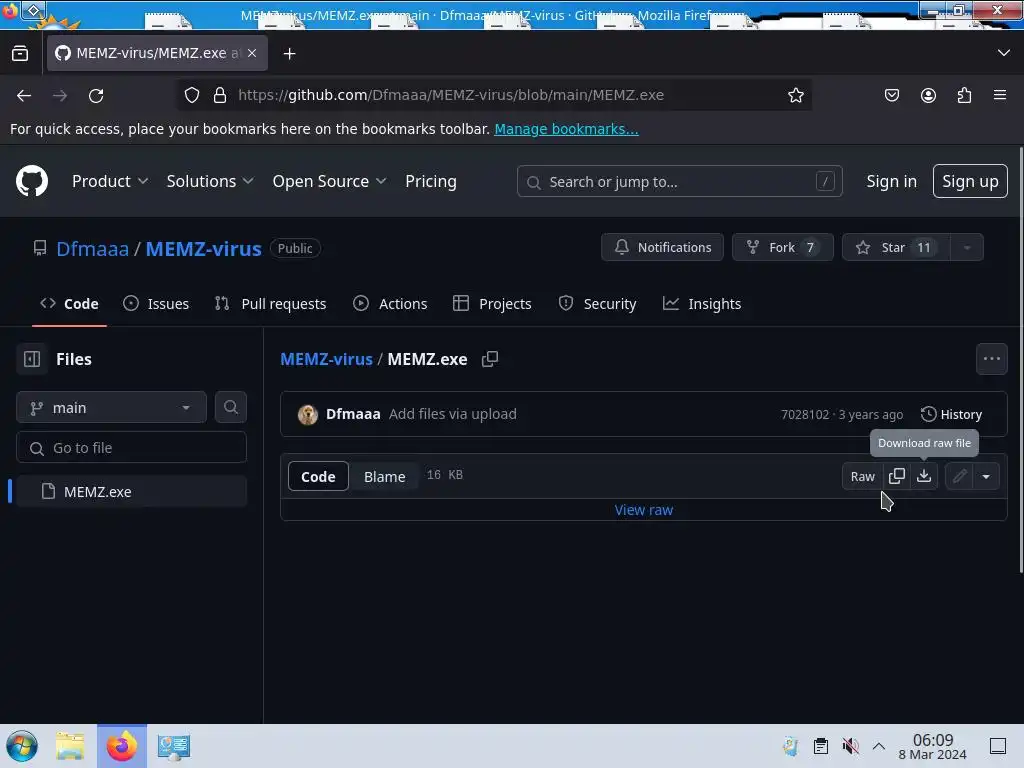Focus the Go to file input

[131, 447]
